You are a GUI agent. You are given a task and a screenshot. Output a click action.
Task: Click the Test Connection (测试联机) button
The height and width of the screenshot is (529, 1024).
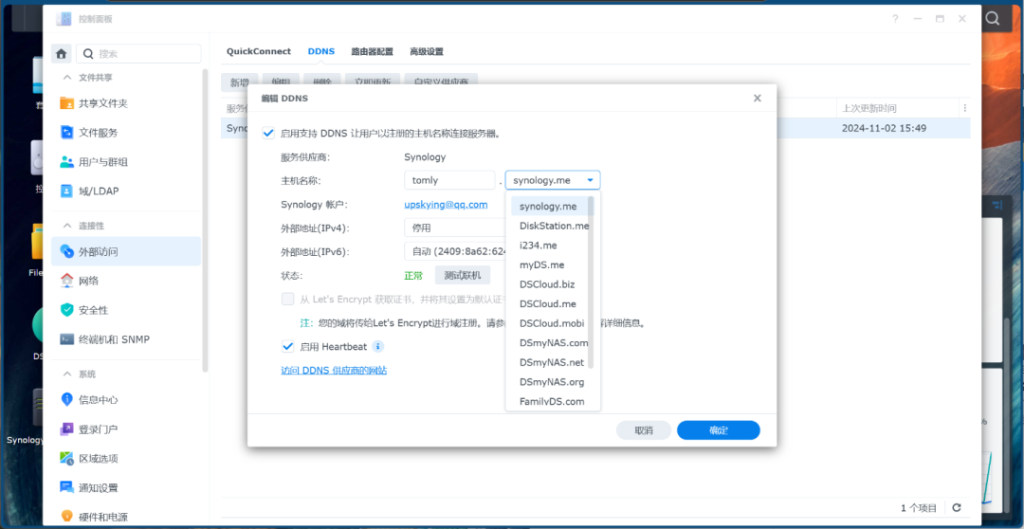click(462, 275)
